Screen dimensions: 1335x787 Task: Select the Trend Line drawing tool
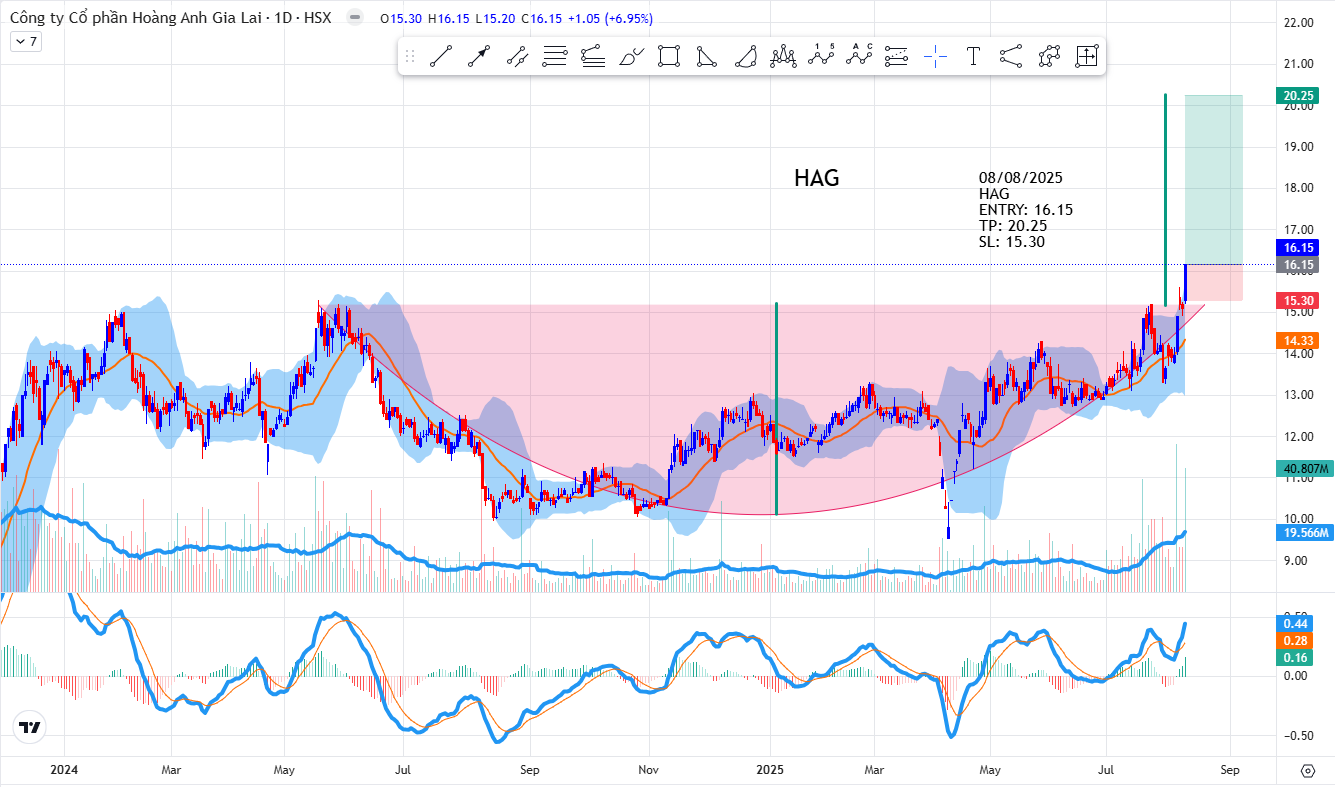(x=441, y=57)
